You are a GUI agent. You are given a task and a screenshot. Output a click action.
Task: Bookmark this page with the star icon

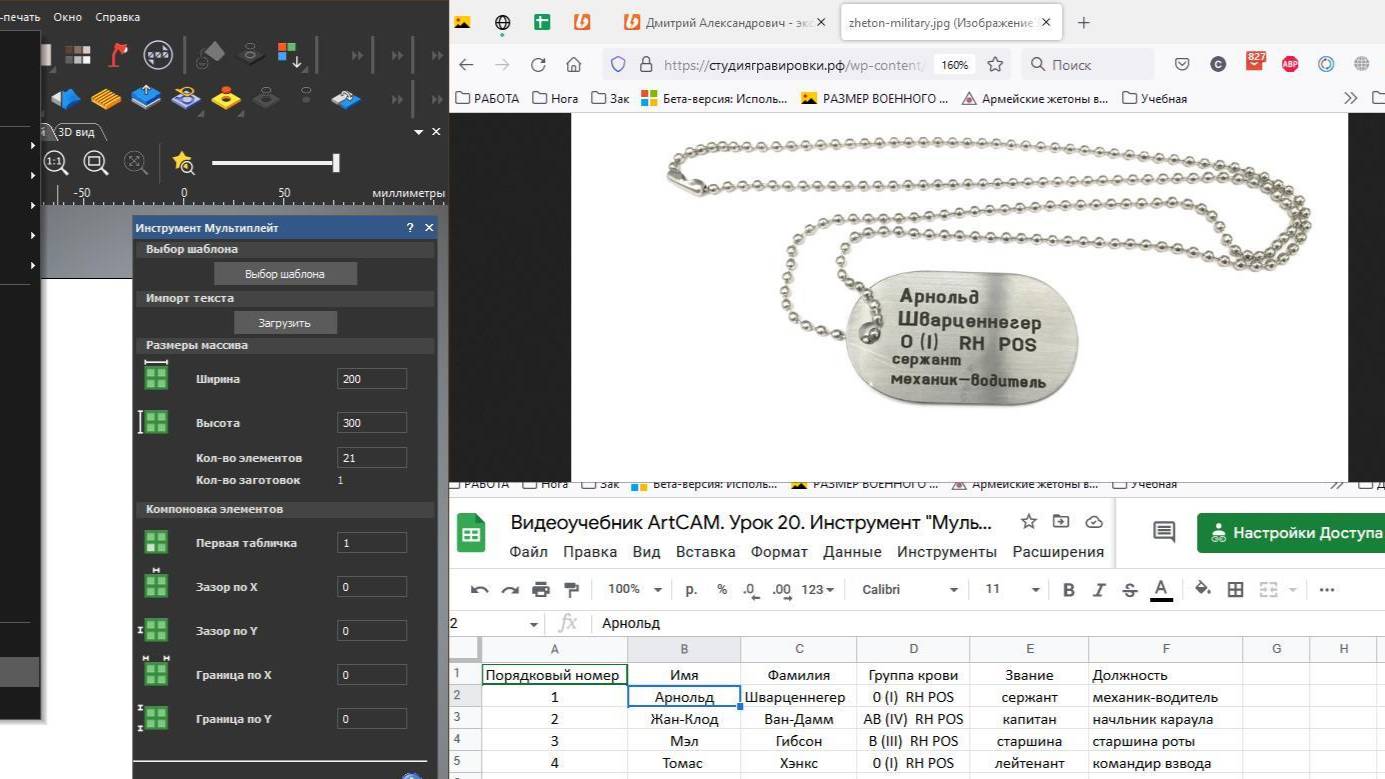[995, 64]
